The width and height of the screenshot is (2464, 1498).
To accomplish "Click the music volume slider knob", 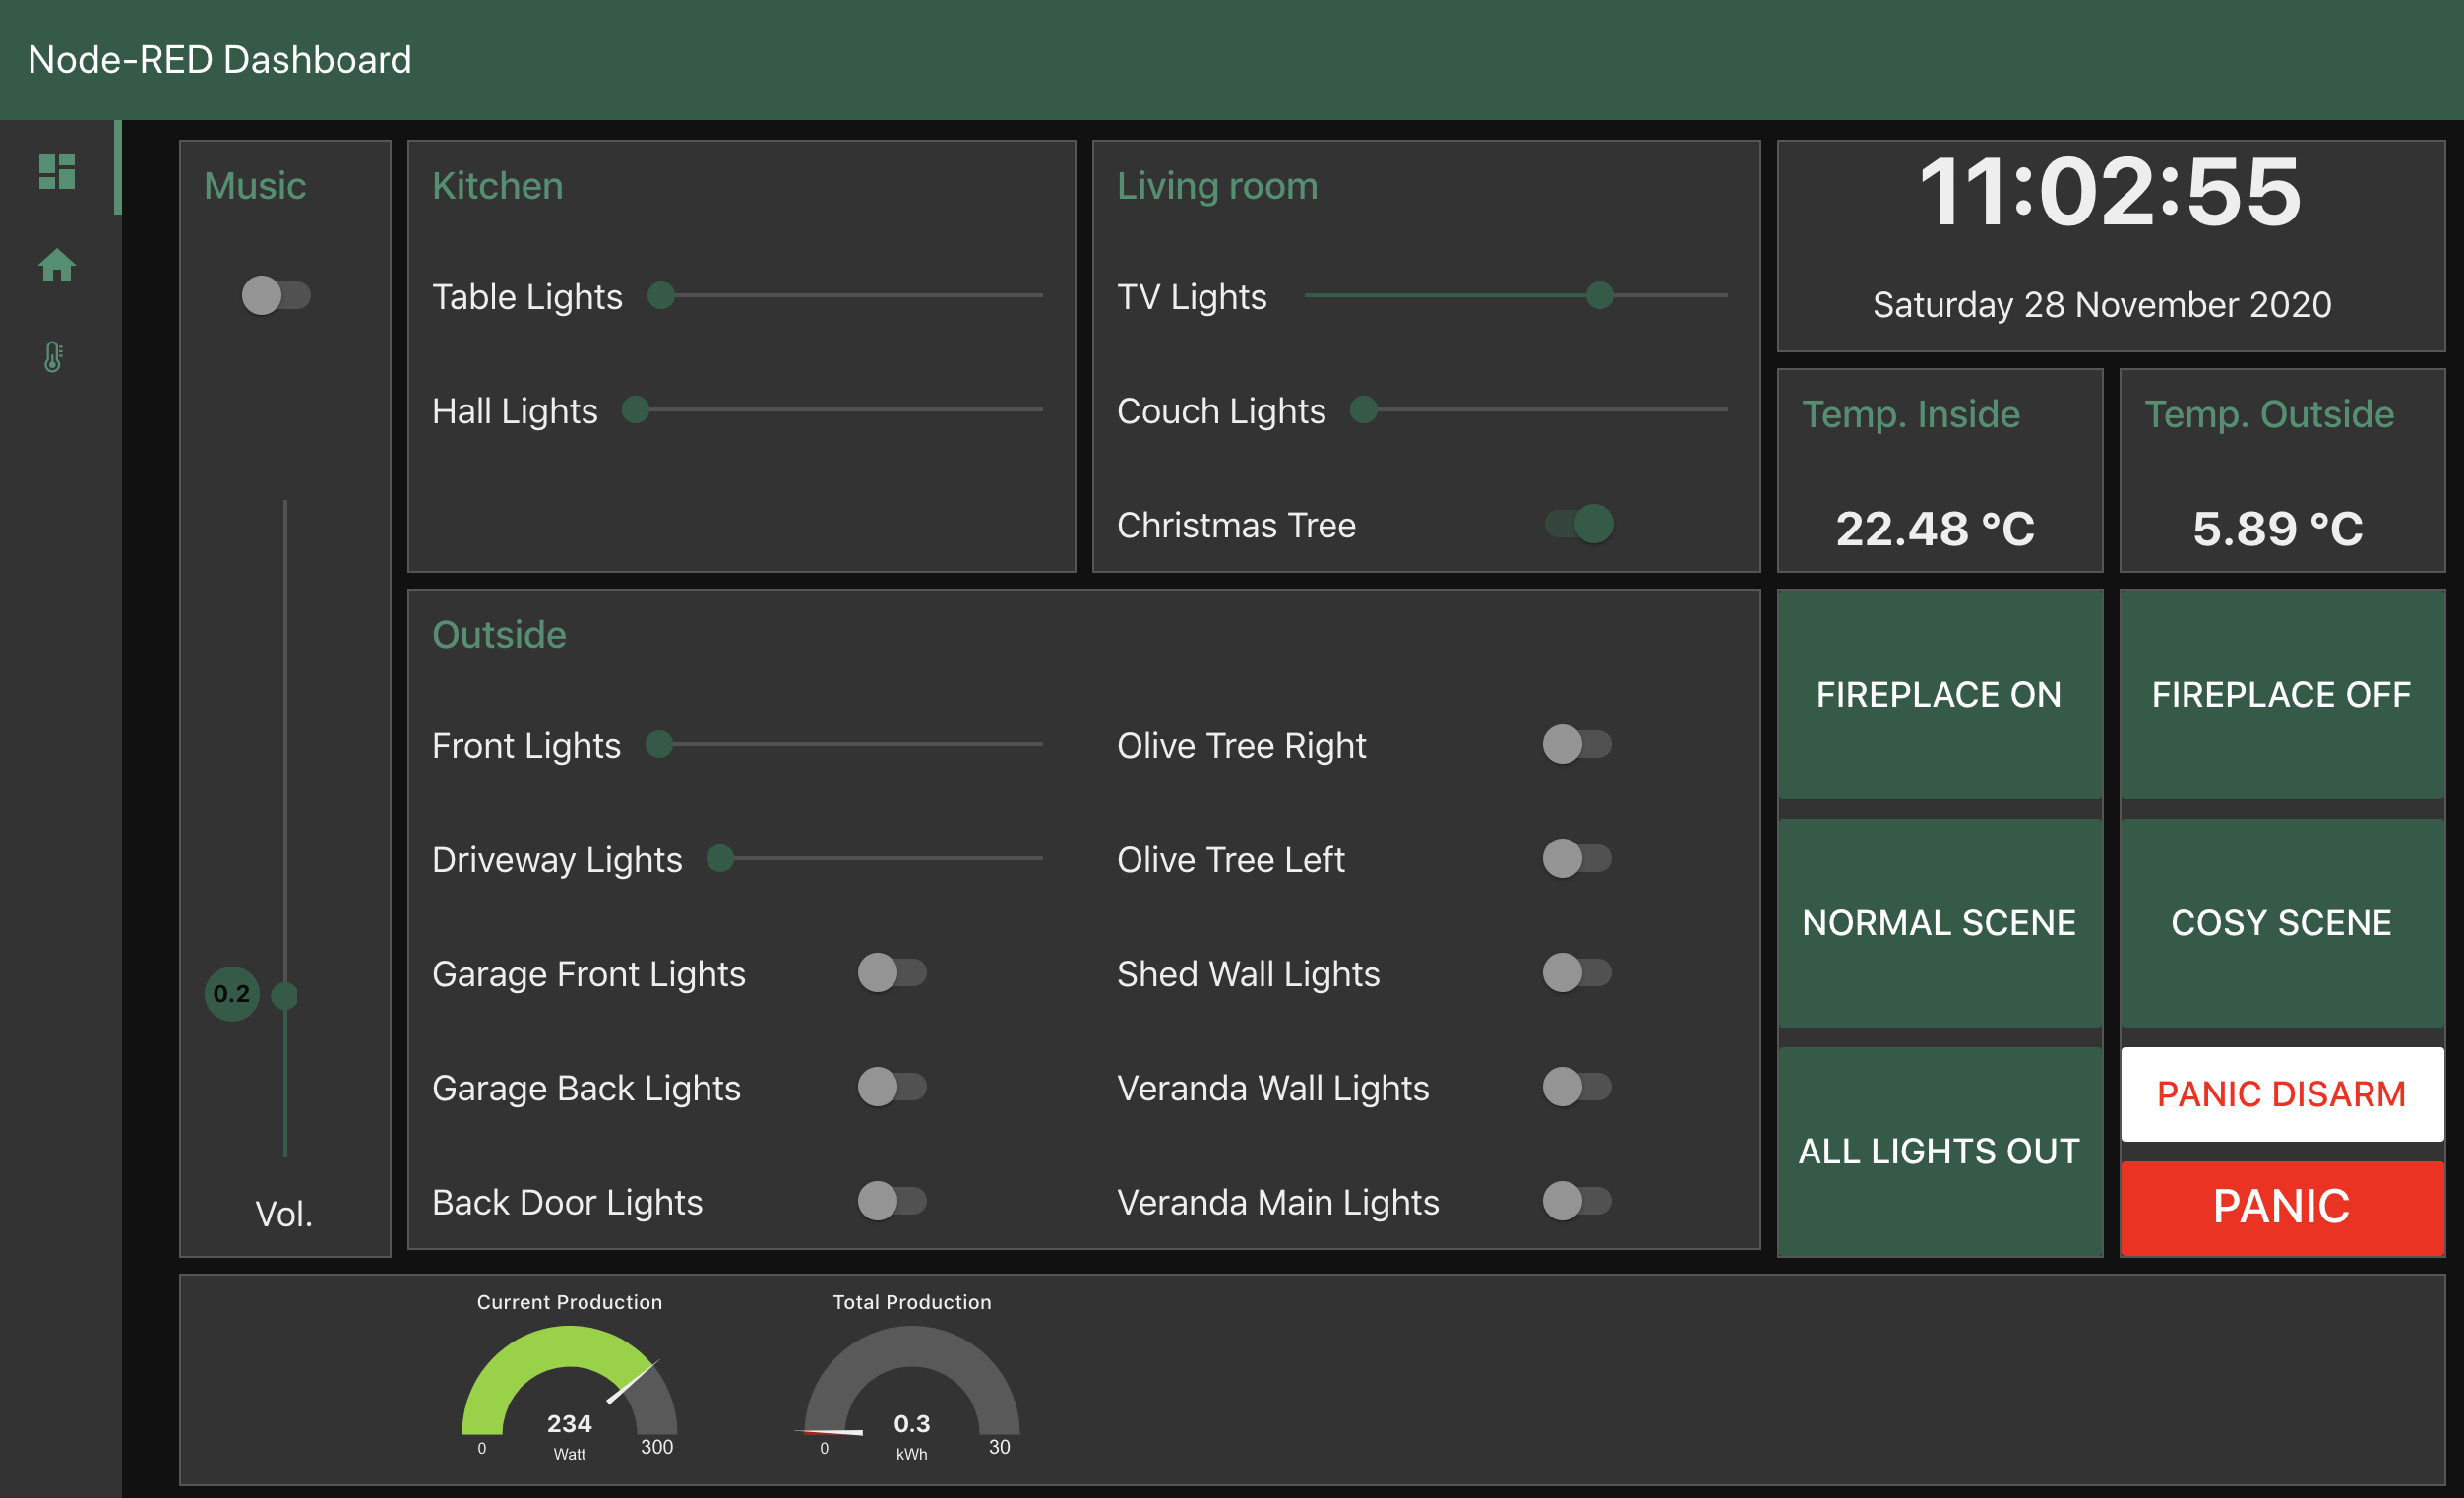I will pyautogui.click(x=285, y=995).
